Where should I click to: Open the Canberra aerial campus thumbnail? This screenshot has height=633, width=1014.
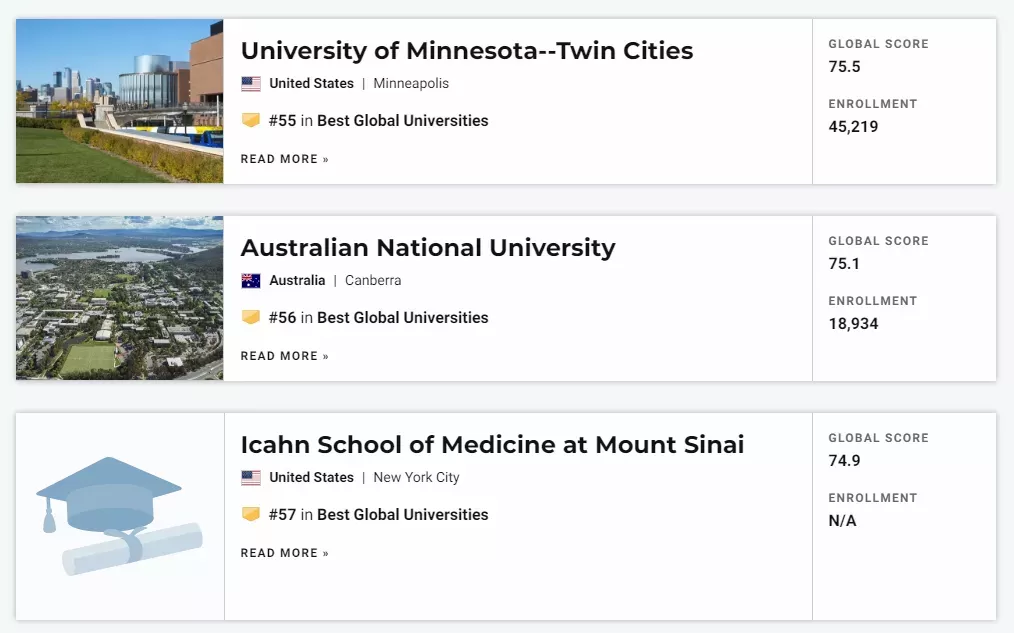pyautogui.click(x=120, y=298)
